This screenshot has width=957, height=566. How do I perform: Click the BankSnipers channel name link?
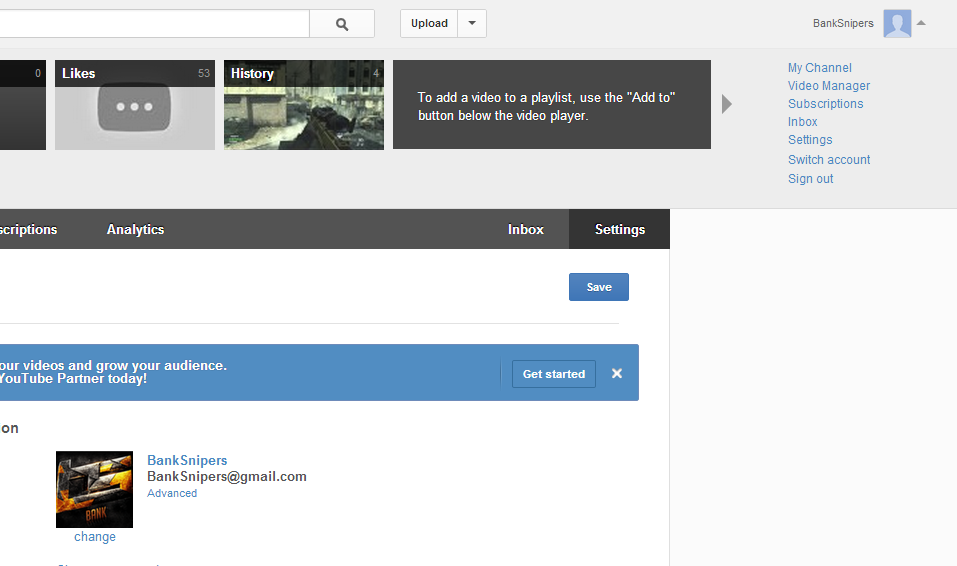click(187, 460)
